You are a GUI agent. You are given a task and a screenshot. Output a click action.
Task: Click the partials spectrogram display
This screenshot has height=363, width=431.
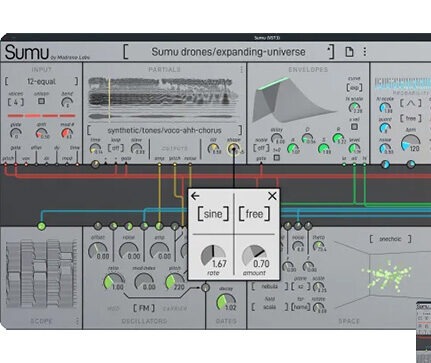164,99
